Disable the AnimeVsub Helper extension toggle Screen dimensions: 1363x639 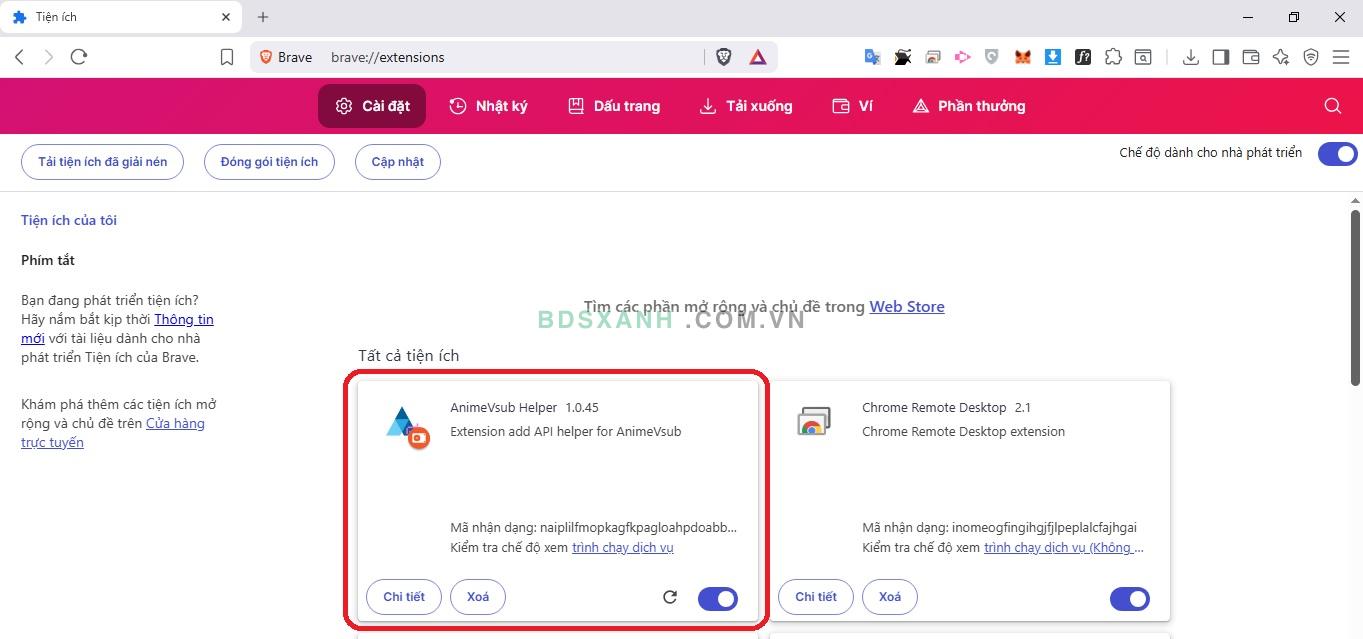[718, 598]
